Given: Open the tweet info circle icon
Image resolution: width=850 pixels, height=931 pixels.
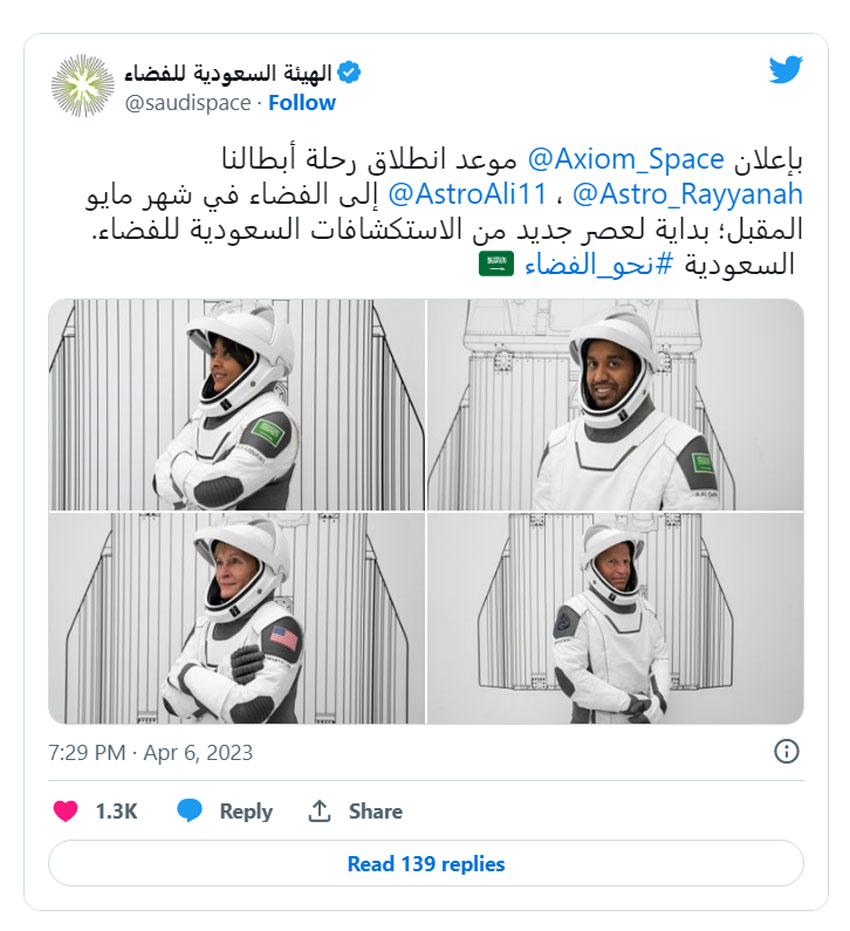Looking at the screenshot, I should point(787,751).
